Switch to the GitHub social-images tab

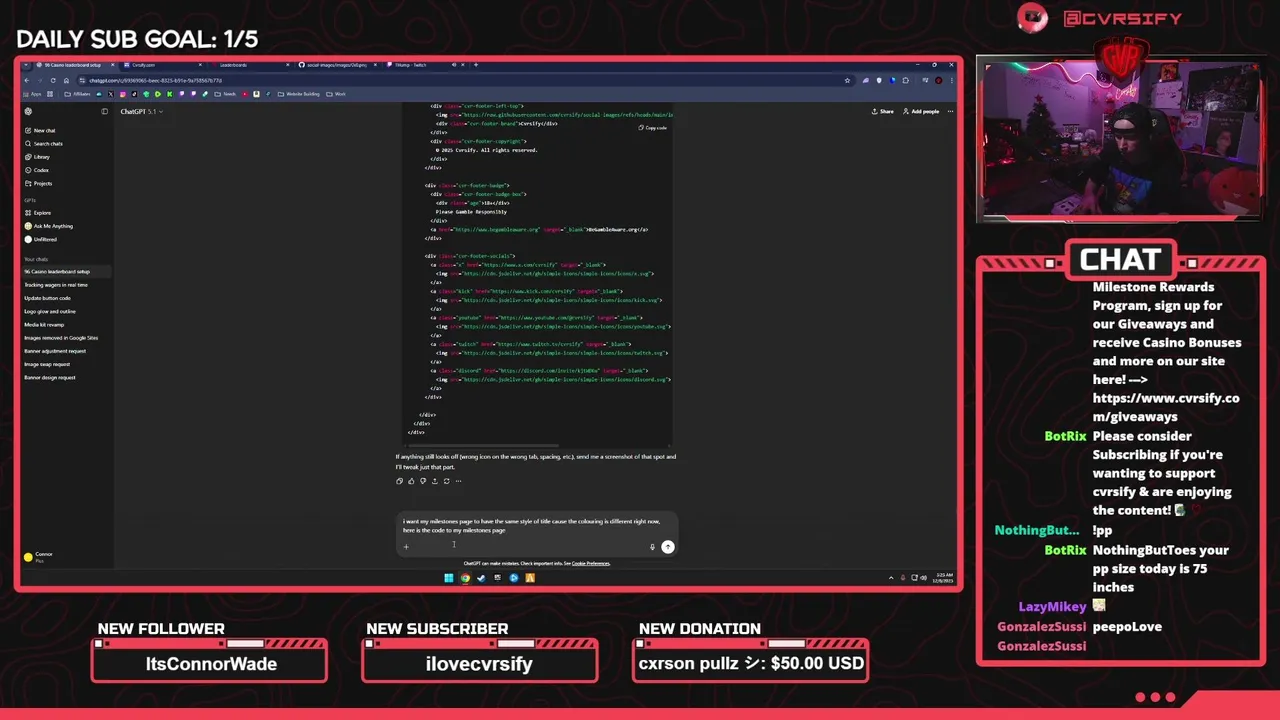tap(337, 65)
